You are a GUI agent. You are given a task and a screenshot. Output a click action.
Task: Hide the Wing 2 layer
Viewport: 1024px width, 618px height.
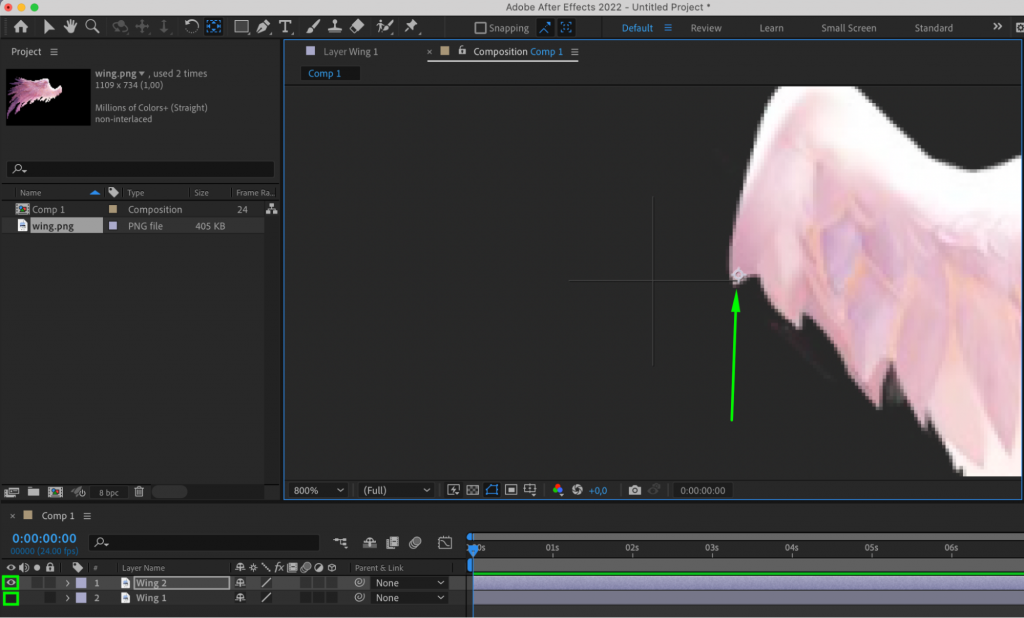[10, 582]
